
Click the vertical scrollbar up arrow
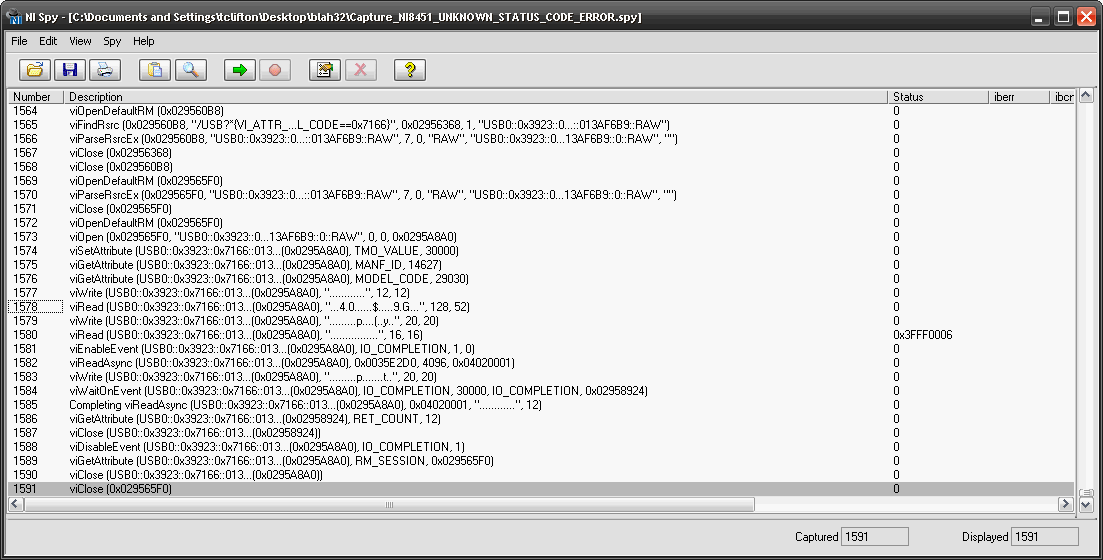(x=1086, y=95)
